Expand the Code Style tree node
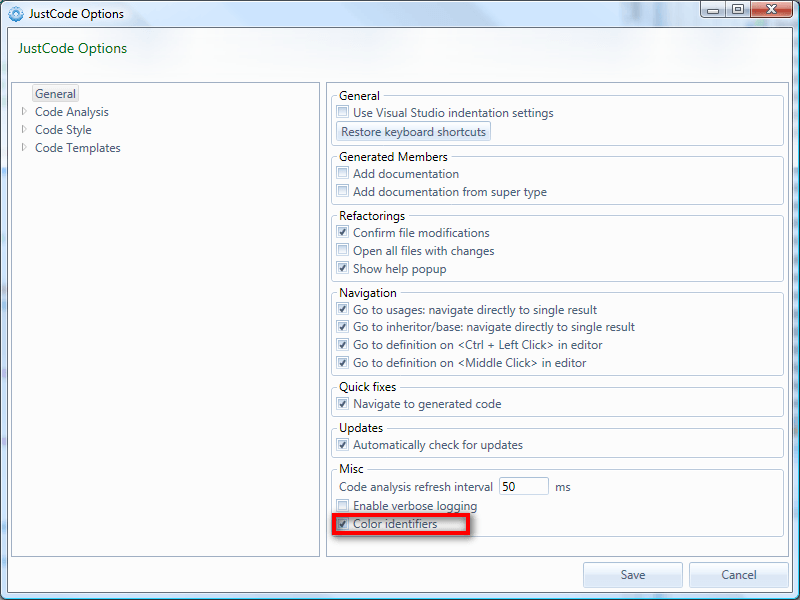This screenshot has width=800, height=600. point(24,129)
